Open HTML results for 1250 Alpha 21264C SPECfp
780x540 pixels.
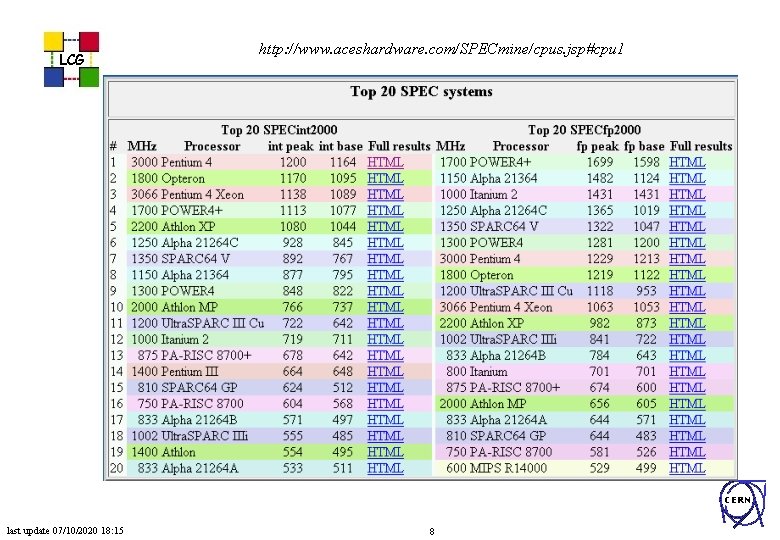[687, 210]
